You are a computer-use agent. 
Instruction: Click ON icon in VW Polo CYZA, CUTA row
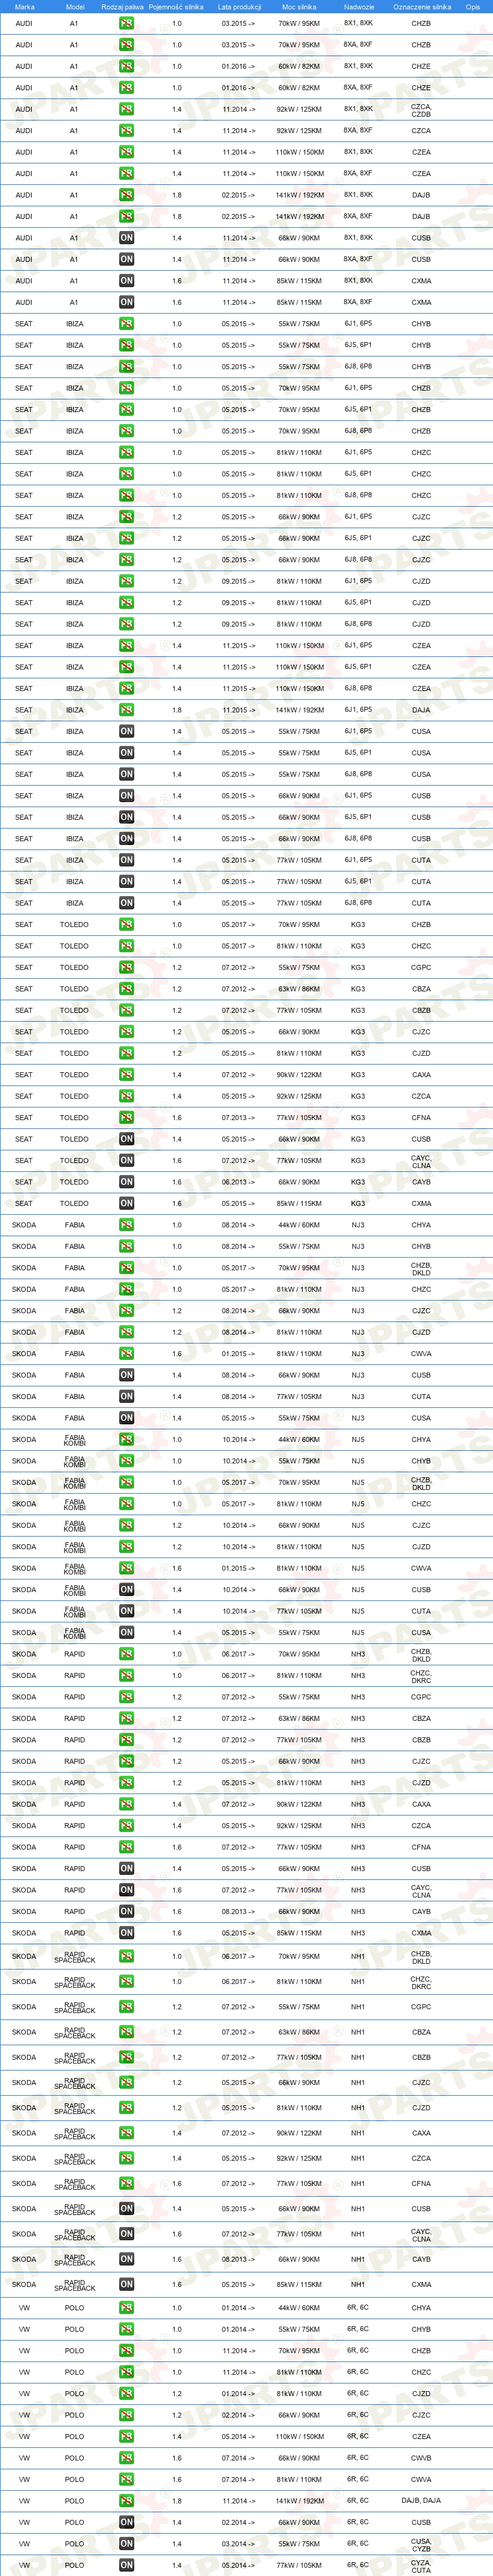point(126,2566)
